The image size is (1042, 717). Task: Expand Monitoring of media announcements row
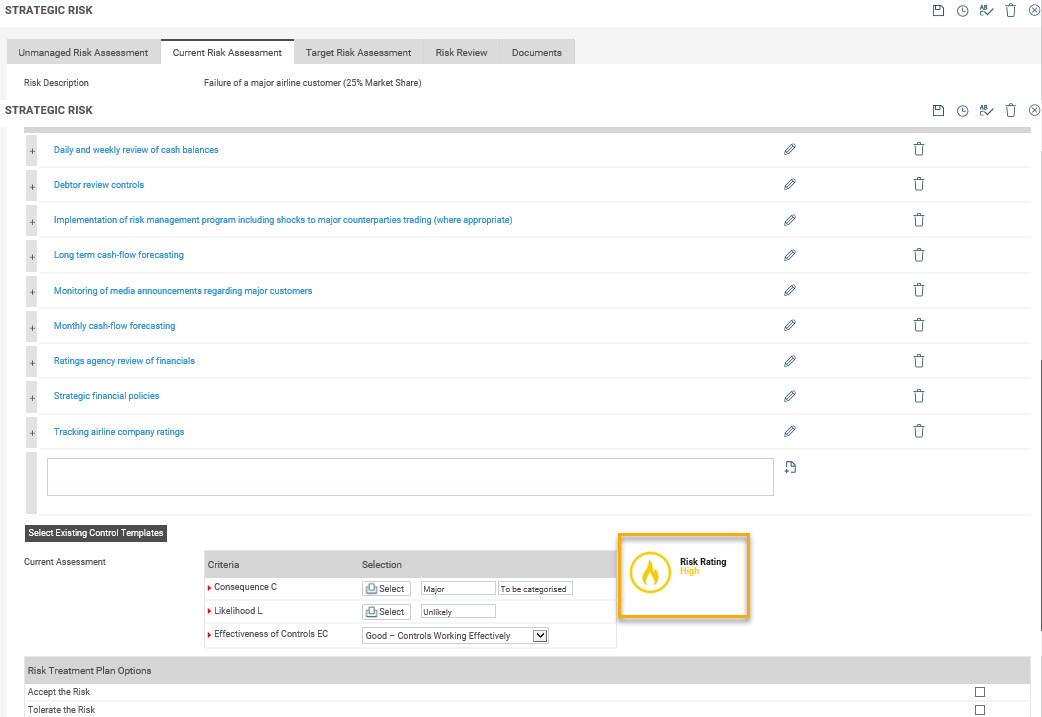coord(32,291)
